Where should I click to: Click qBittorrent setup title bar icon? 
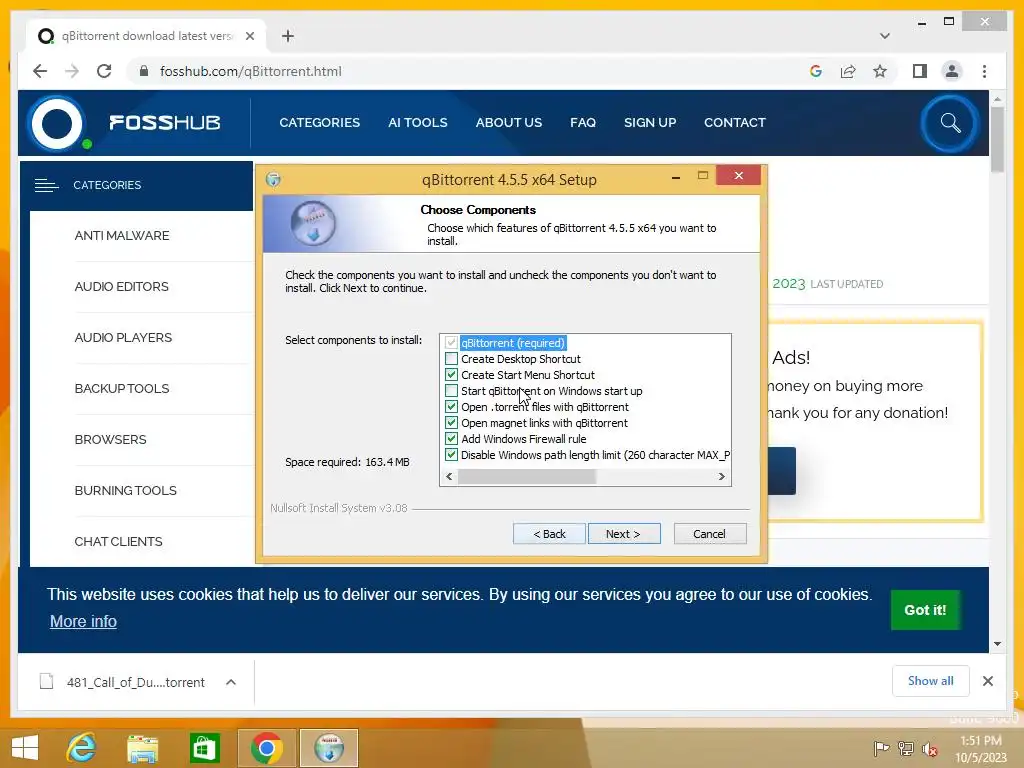click(x=273, y=180)
